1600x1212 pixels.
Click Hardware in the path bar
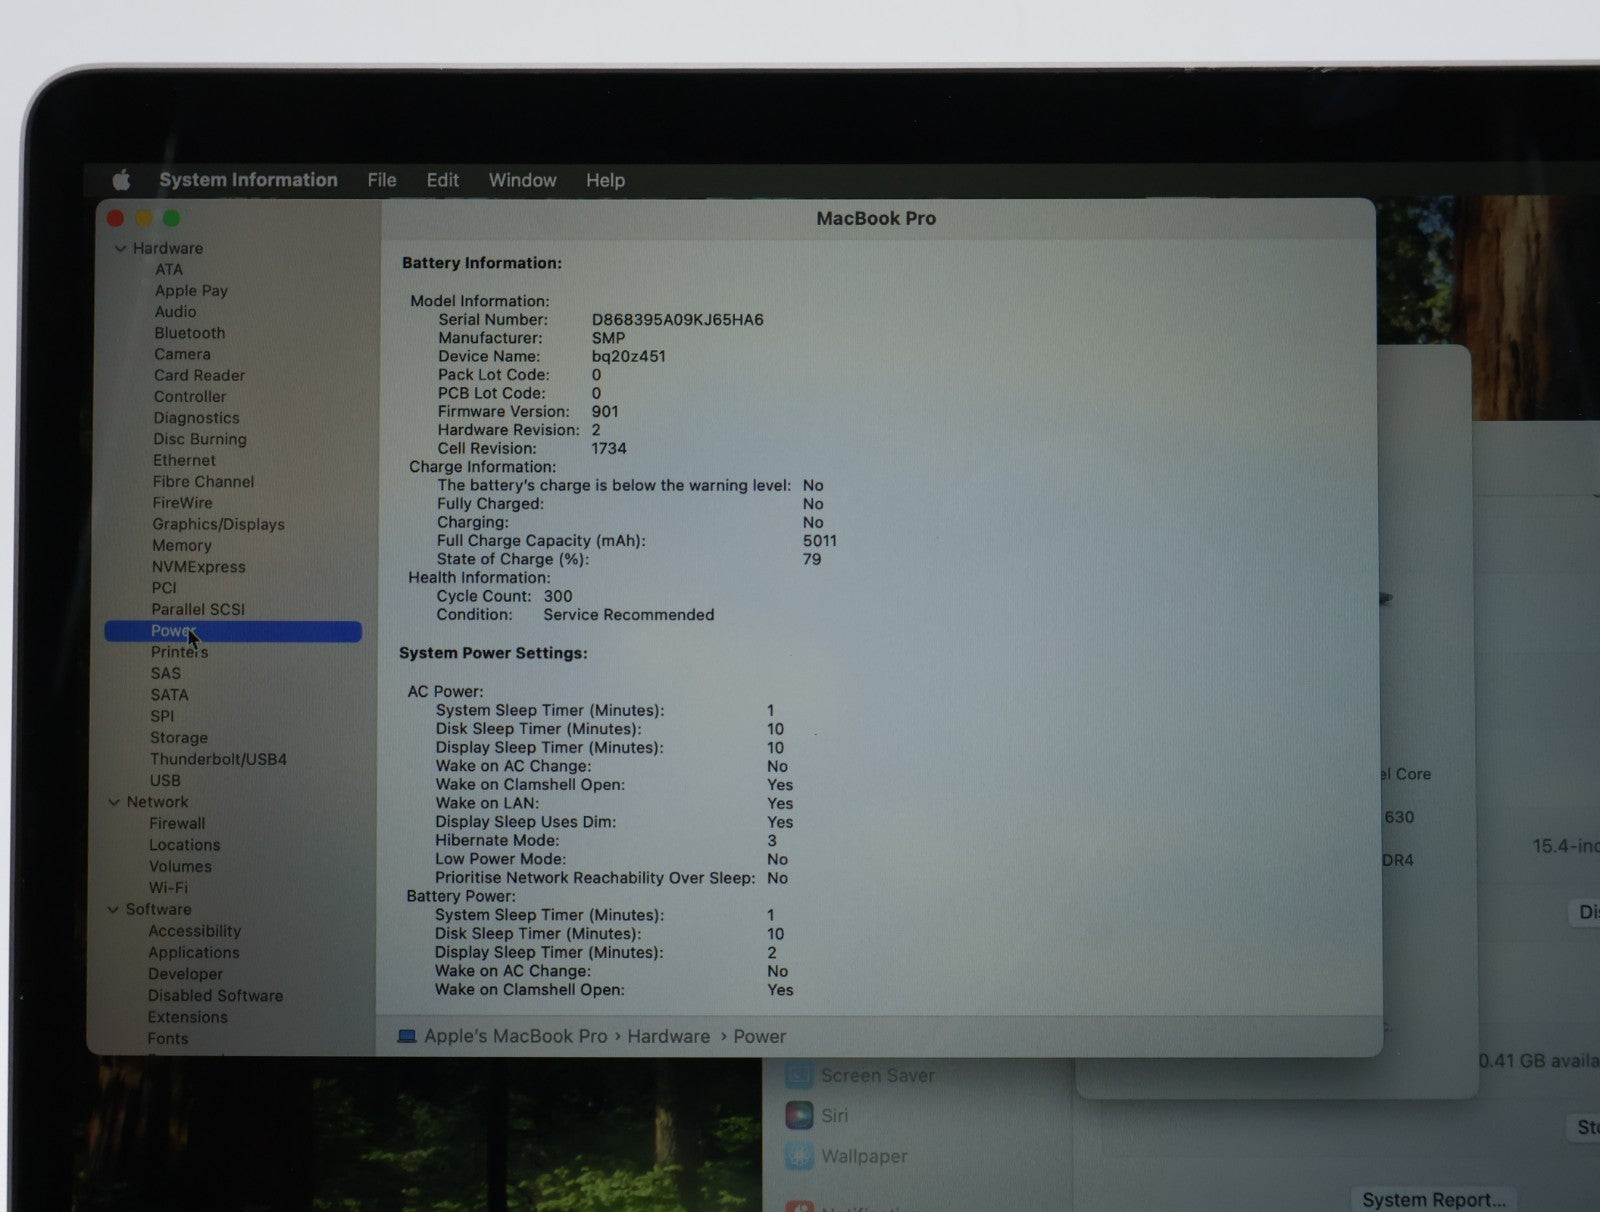point(668,1036)
